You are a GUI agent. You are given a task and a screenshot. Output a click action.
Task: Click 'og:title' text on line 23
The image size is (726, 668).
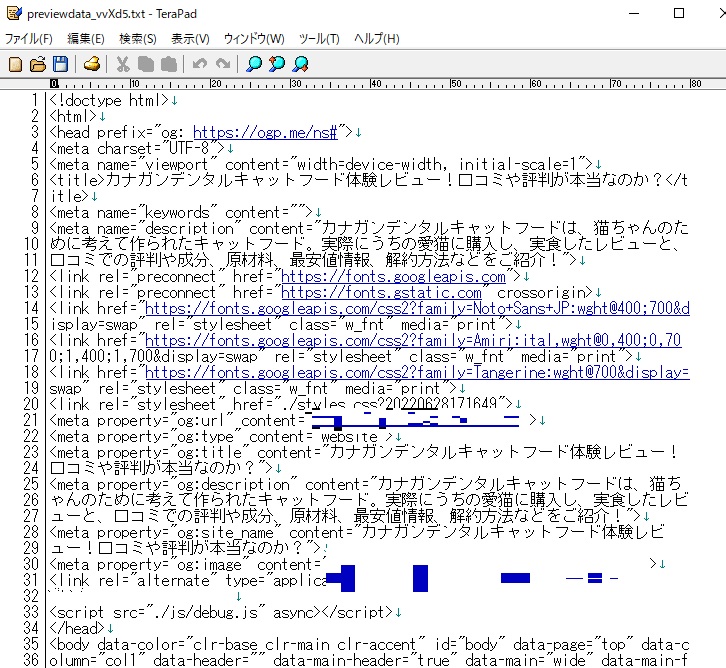tap(209, 453)
